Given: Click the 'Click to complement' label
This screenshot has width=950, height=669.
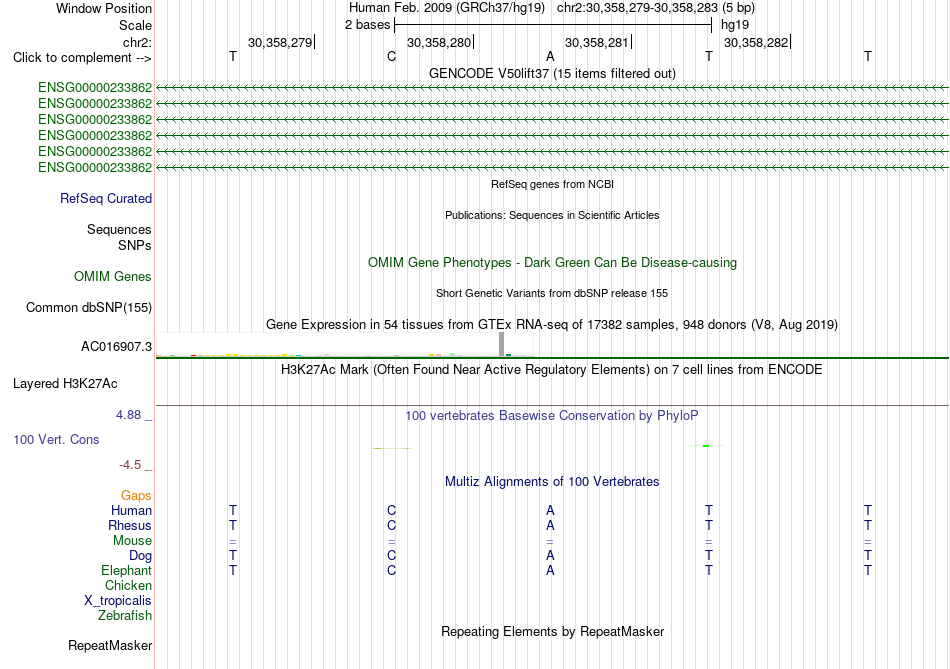Looking at the screenshot, I should (x=82, y=58).
